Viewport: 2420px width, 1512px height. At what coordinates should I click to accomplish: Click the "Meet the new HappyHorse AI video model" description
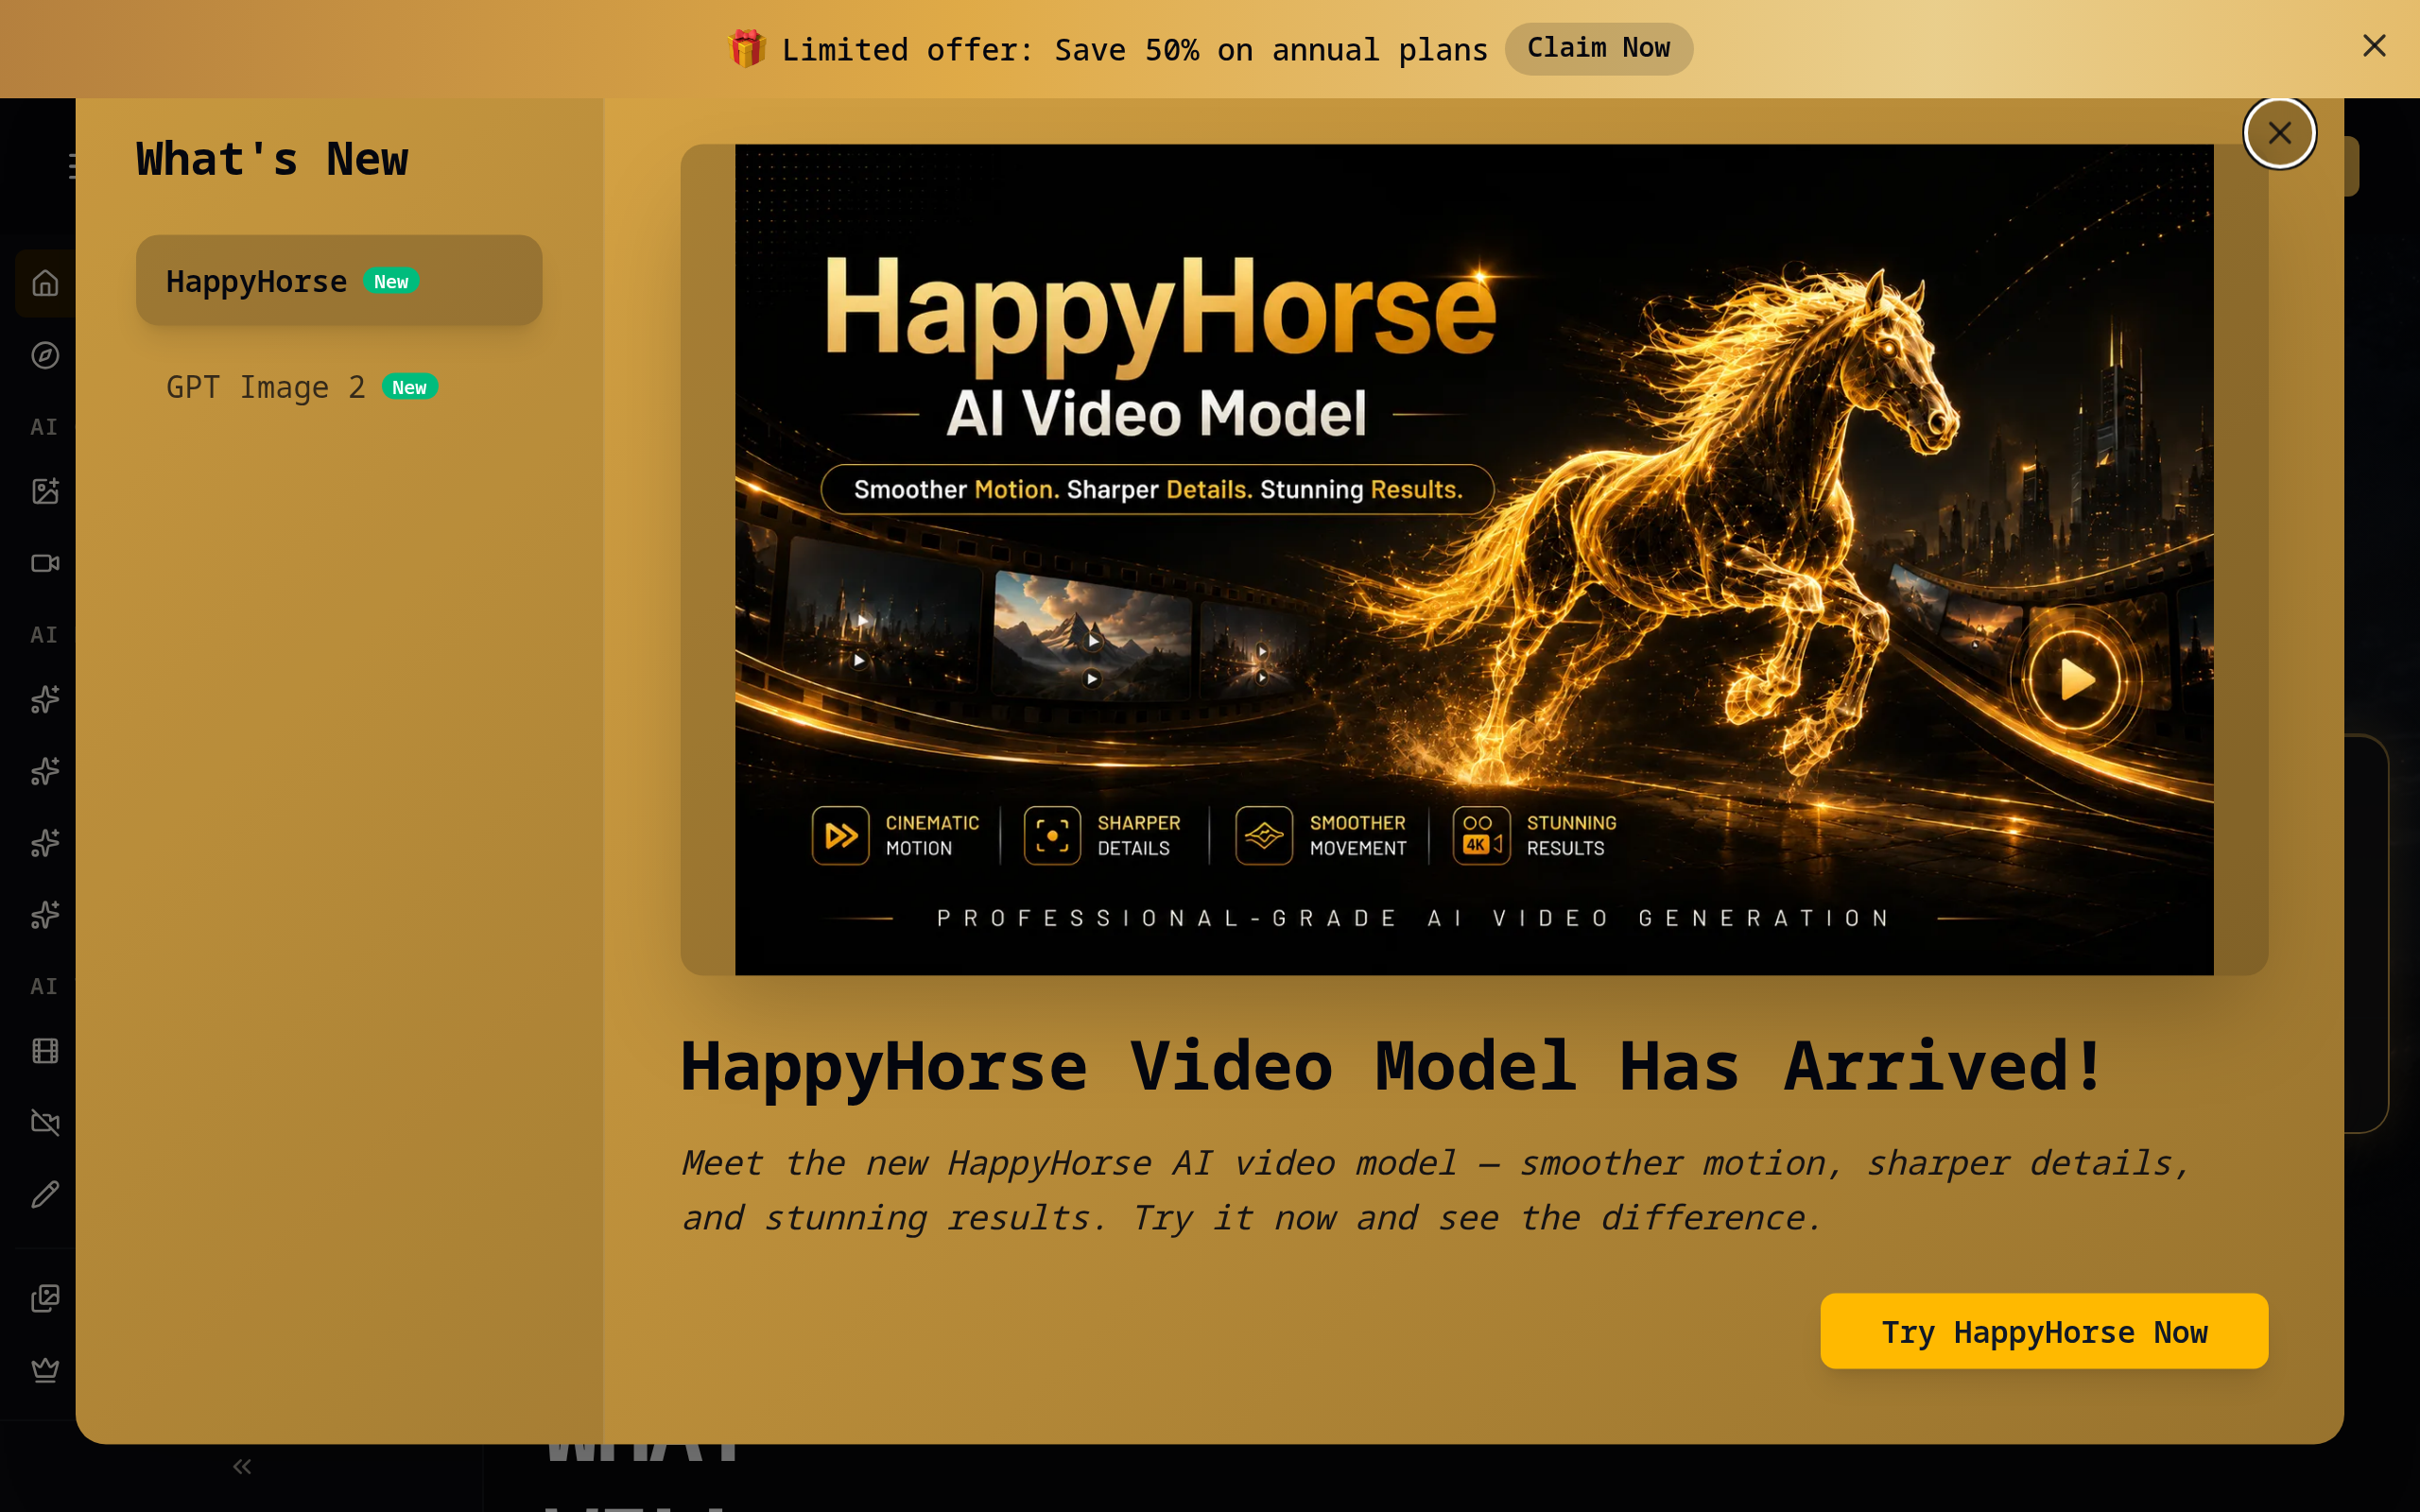point(1435,1190)
